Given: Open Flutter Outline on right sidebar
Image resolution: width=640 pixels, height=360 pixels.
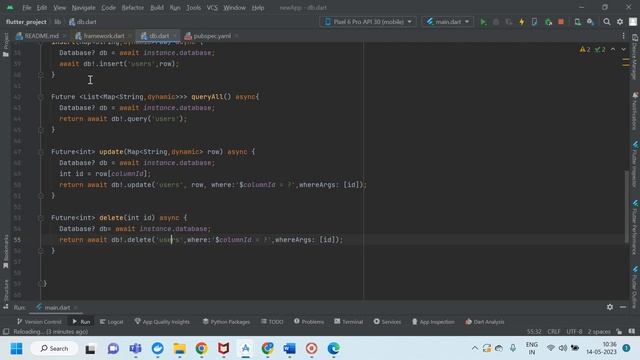Looking at the screenshot, I should [635, 287].
